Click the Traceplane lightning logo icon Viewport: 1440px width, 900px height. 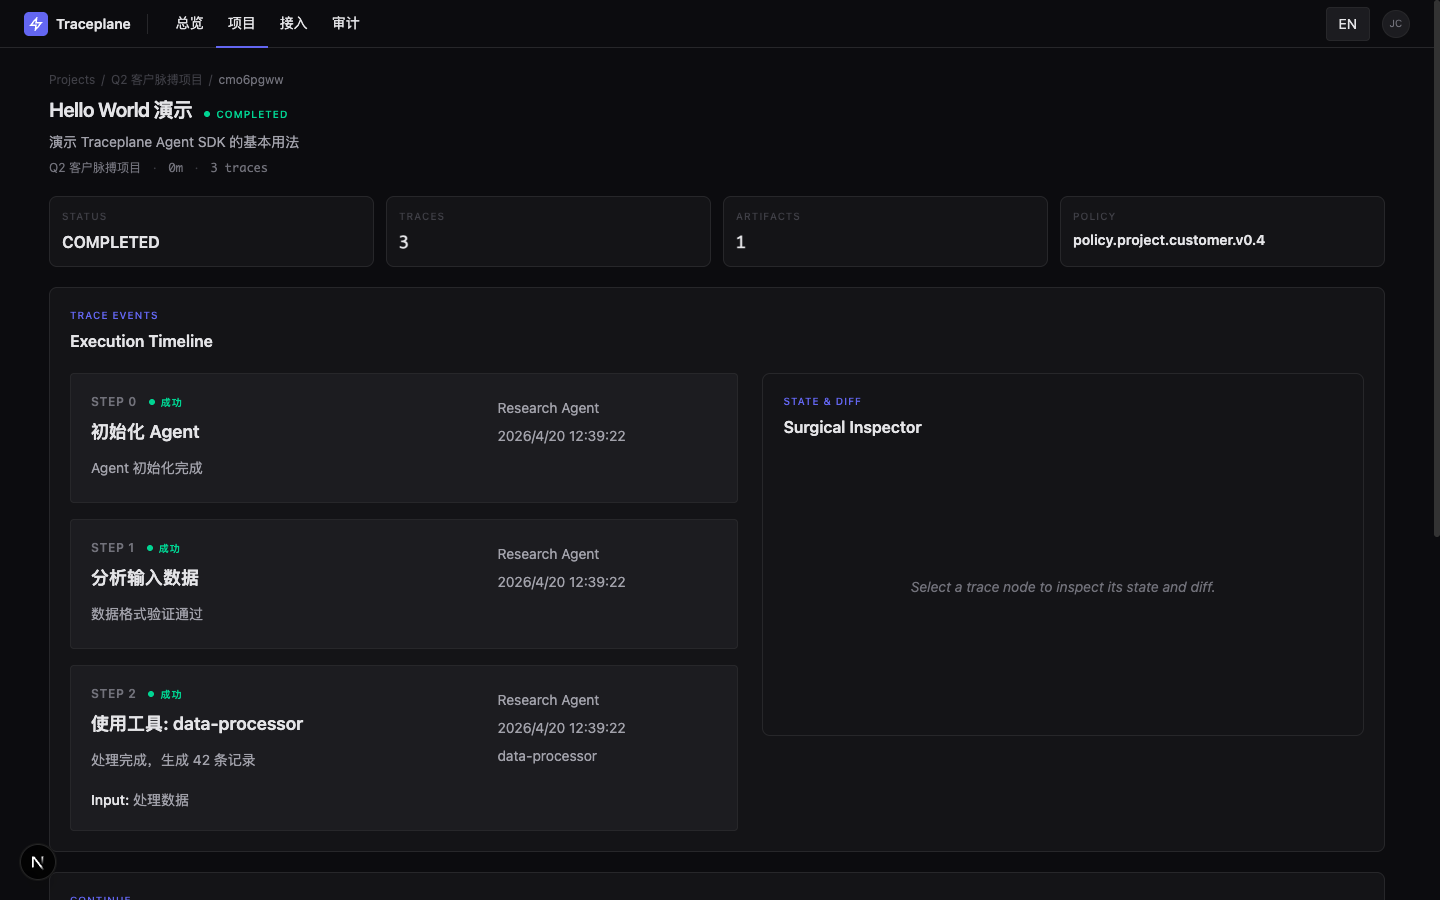coord(36,24)
